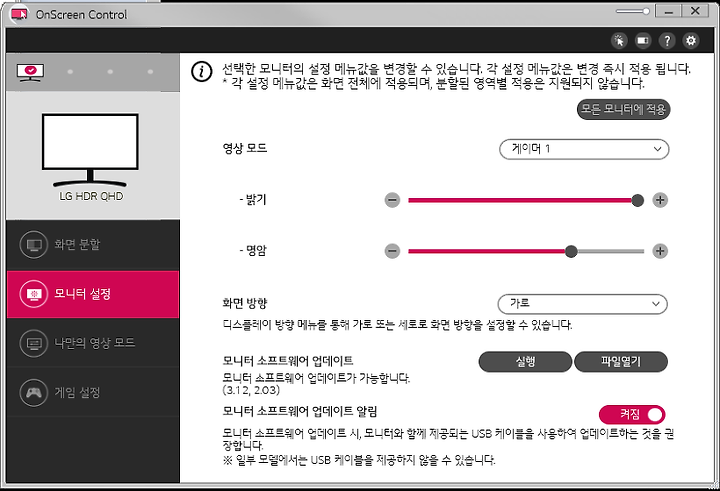Click the 게임 설정 gamepad icon
The image size is (720, 491).
[34, 392]
